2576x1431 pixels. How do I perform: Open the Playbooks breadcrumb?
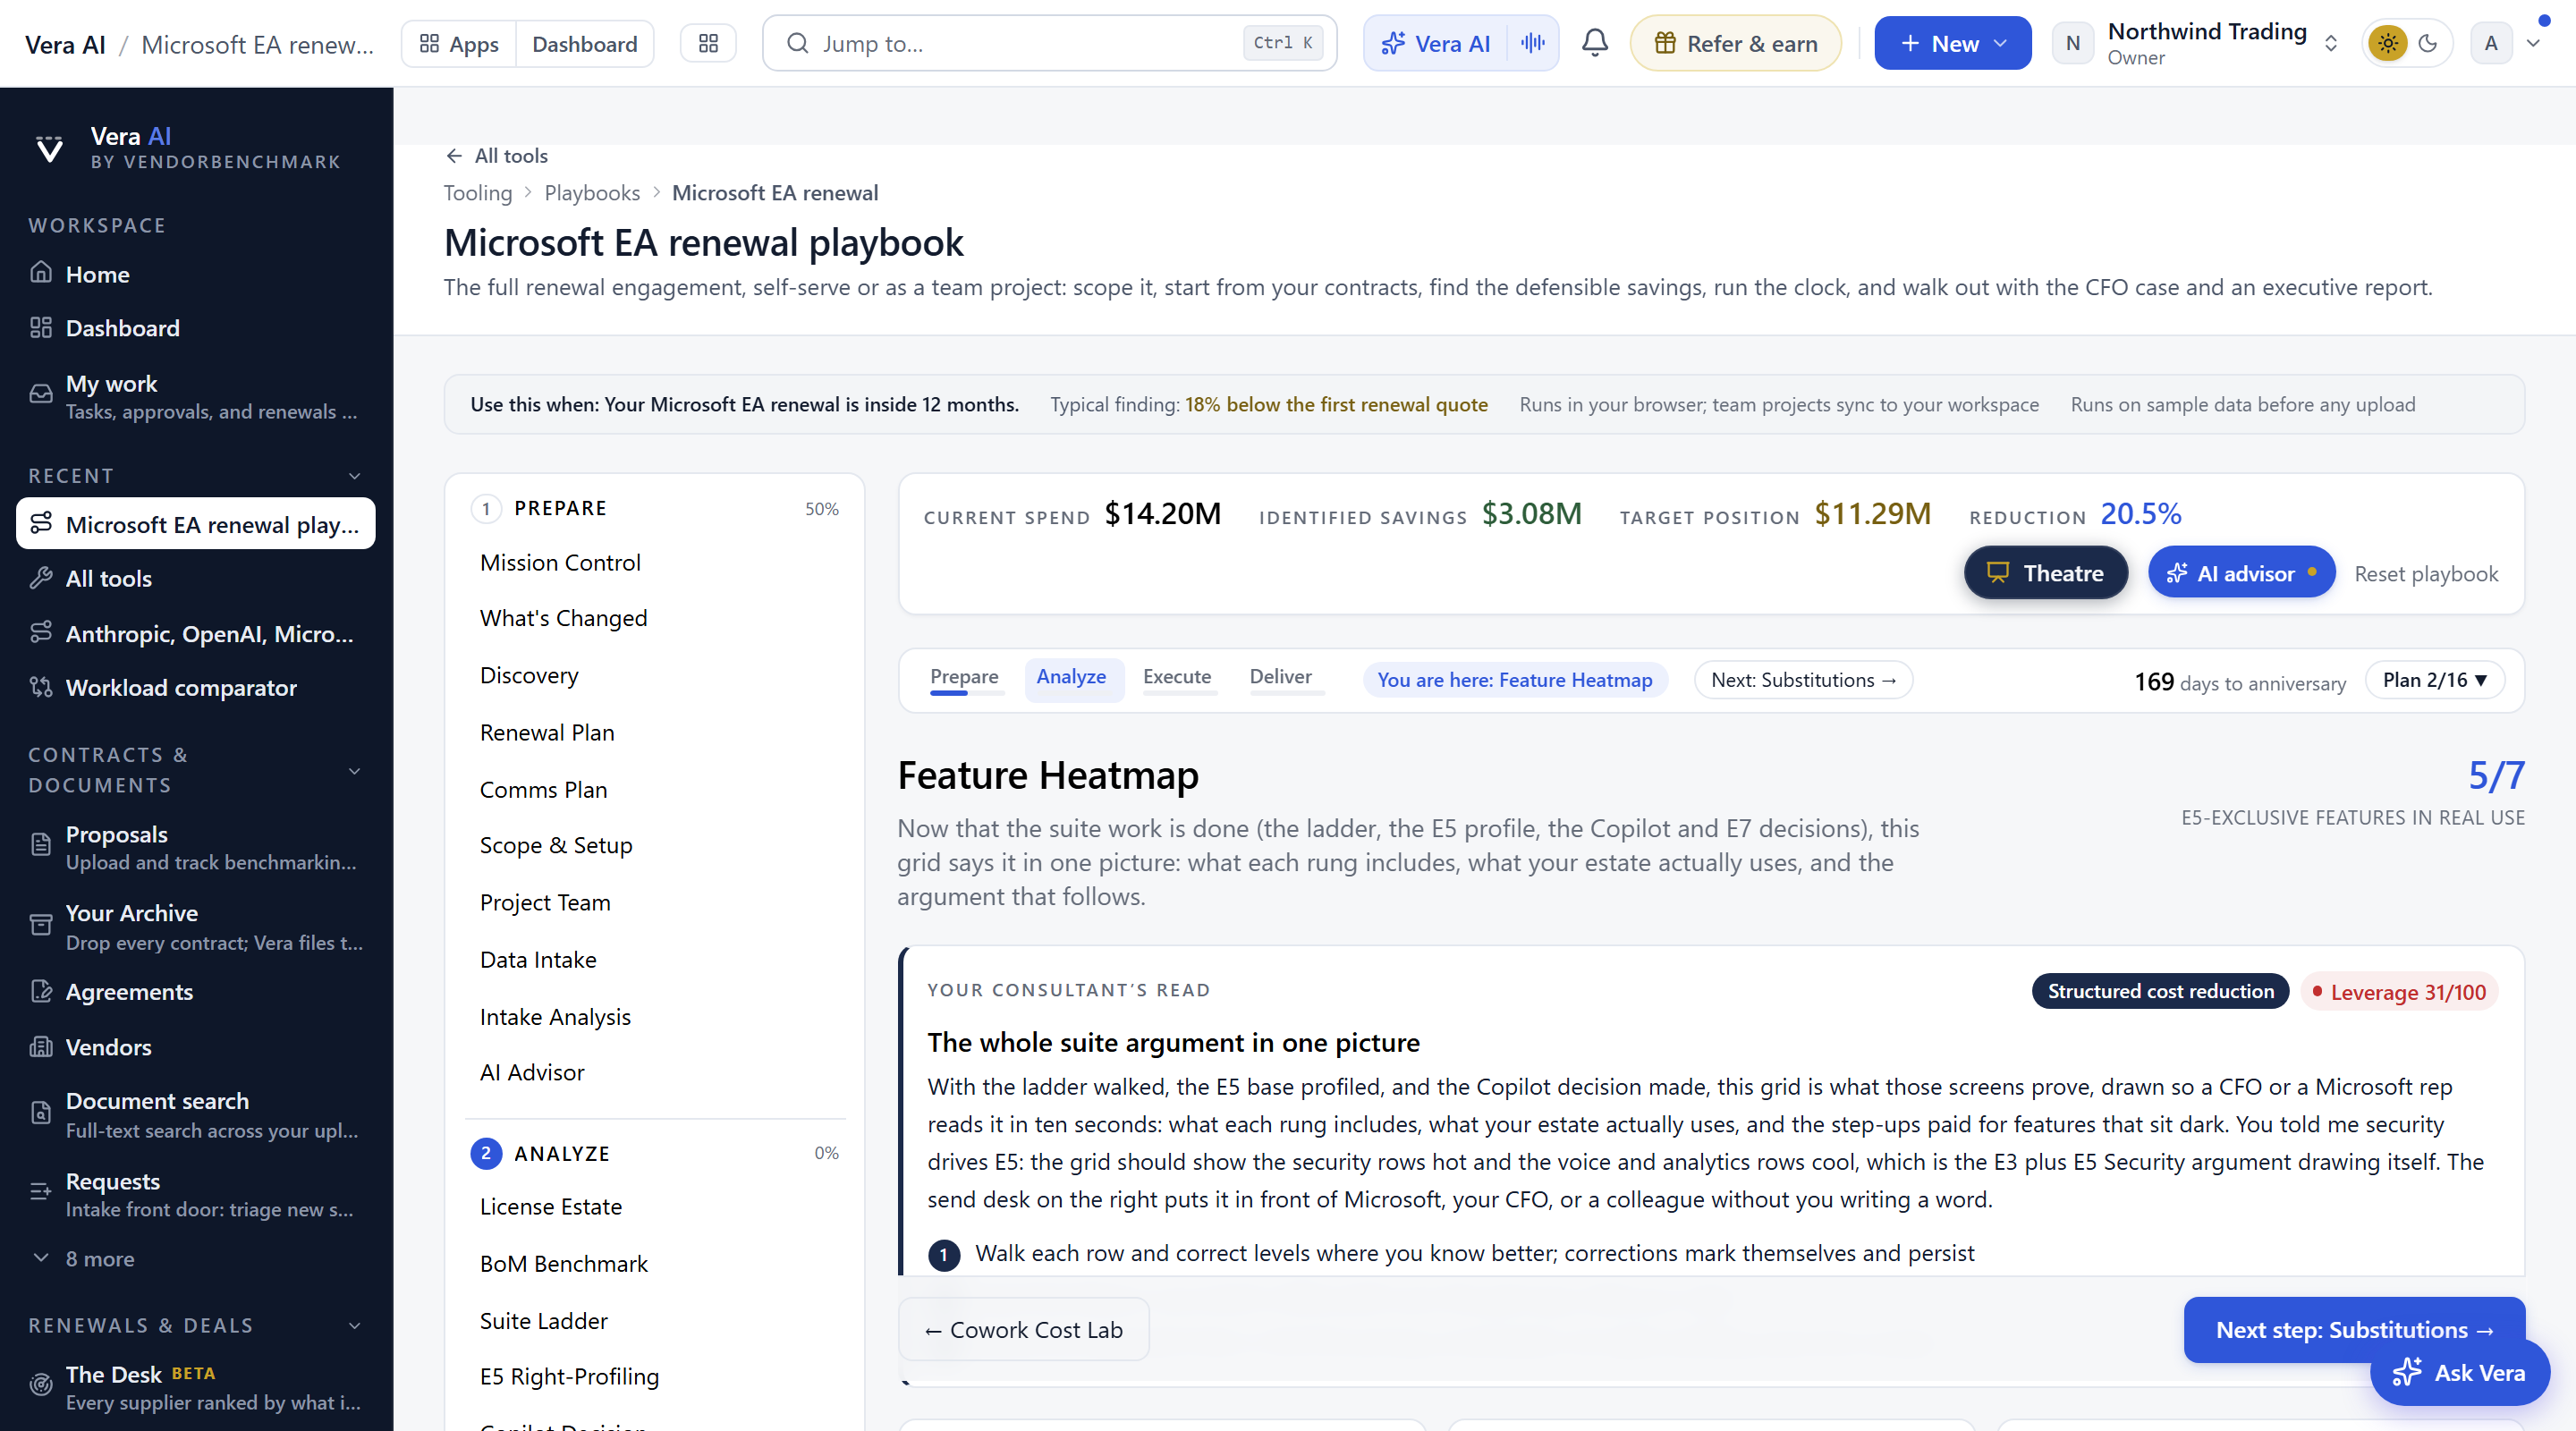click(x=592, y=192)
